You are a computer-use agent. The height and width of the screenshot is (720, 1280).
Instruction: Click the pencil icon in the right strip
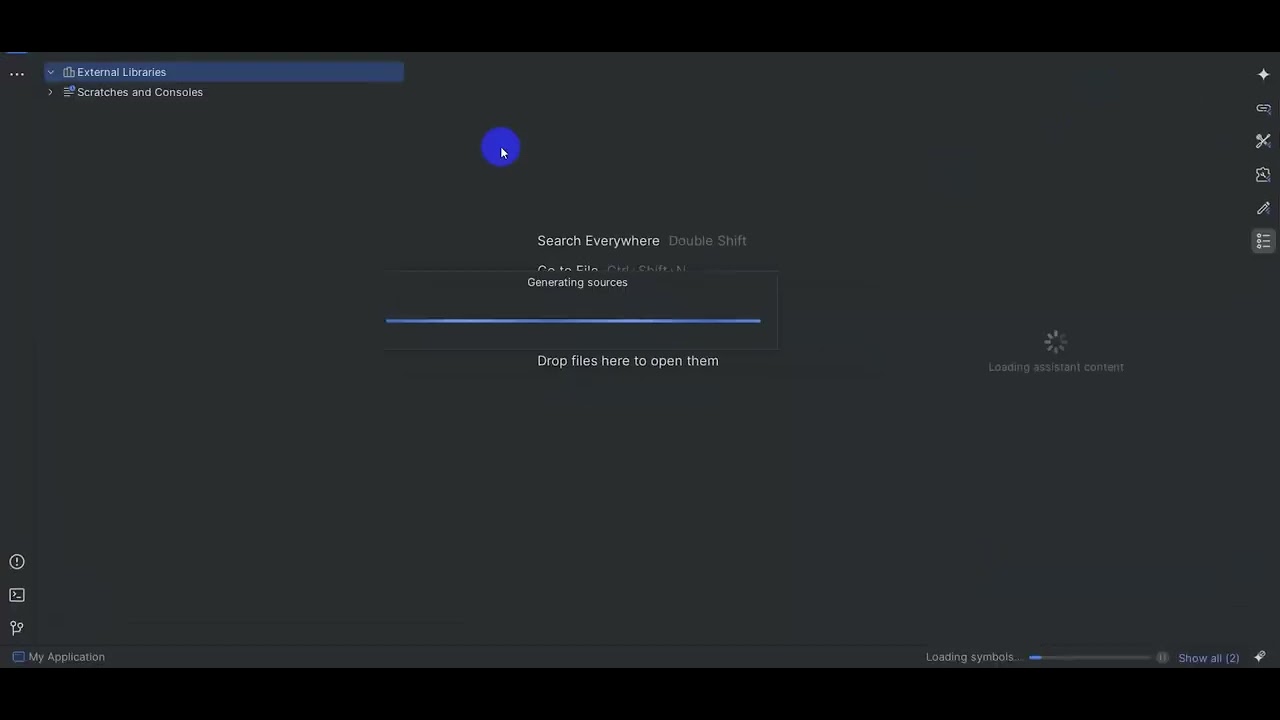[1263, 208]
